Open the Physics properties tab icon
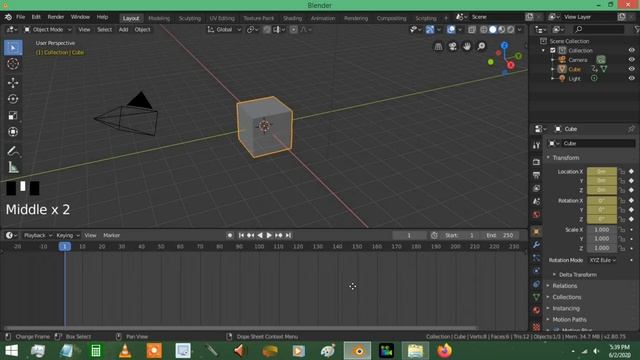This screenshot has height=360, width=640. click(x=536, y=271)
